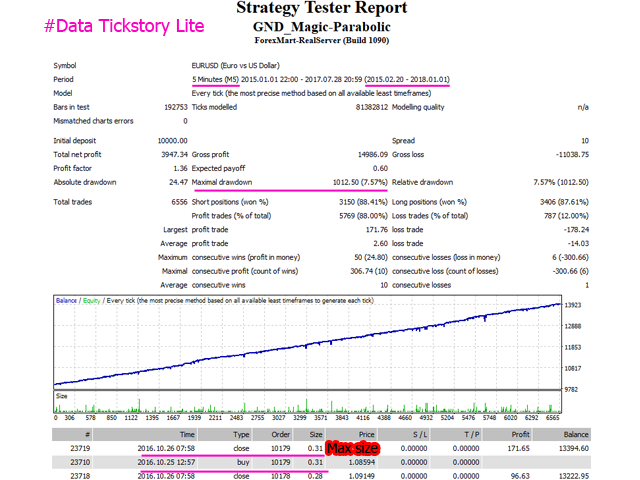Click the Equity legend label in chart
640x480 pixels.
coord(91,300)
